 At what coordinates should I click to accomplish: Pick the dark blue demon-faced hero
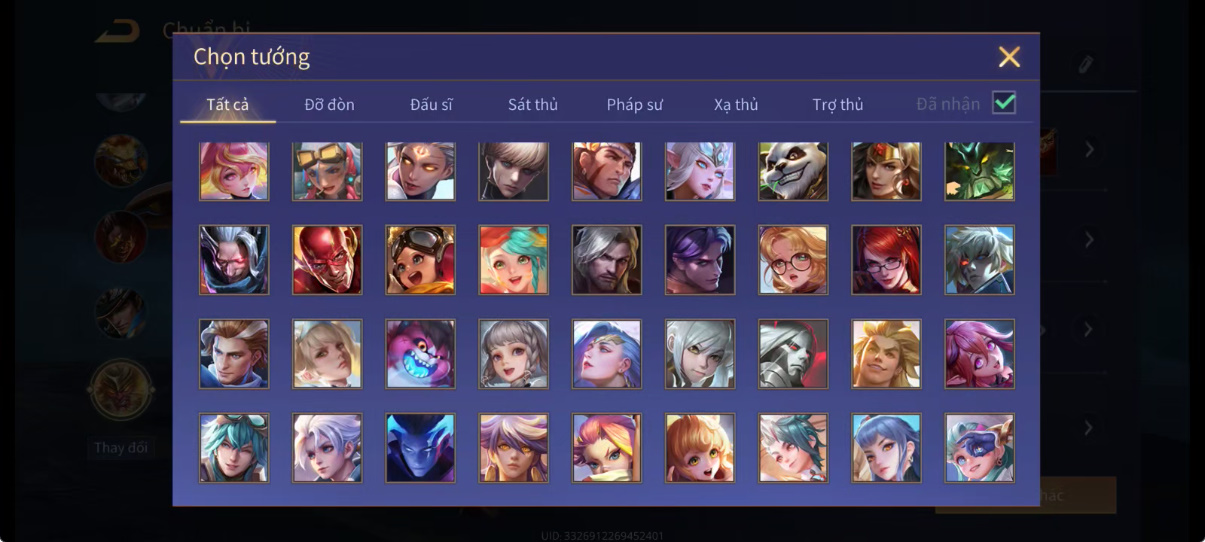pos(420,448)
